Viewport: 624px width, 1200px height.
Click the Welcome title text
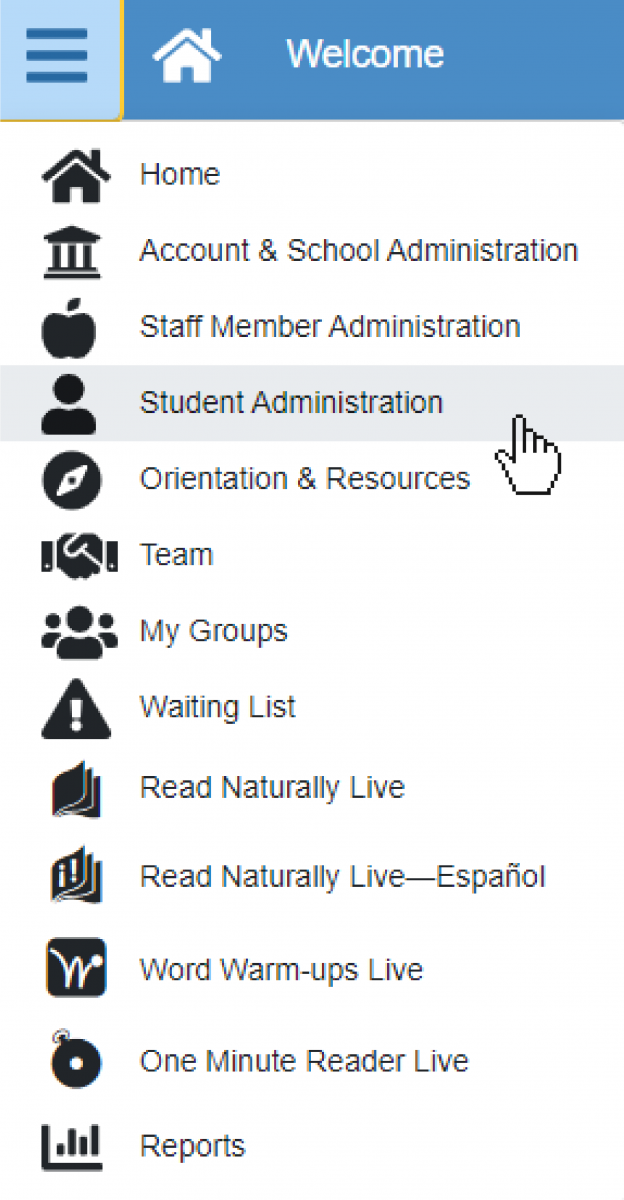pos(365,55)
